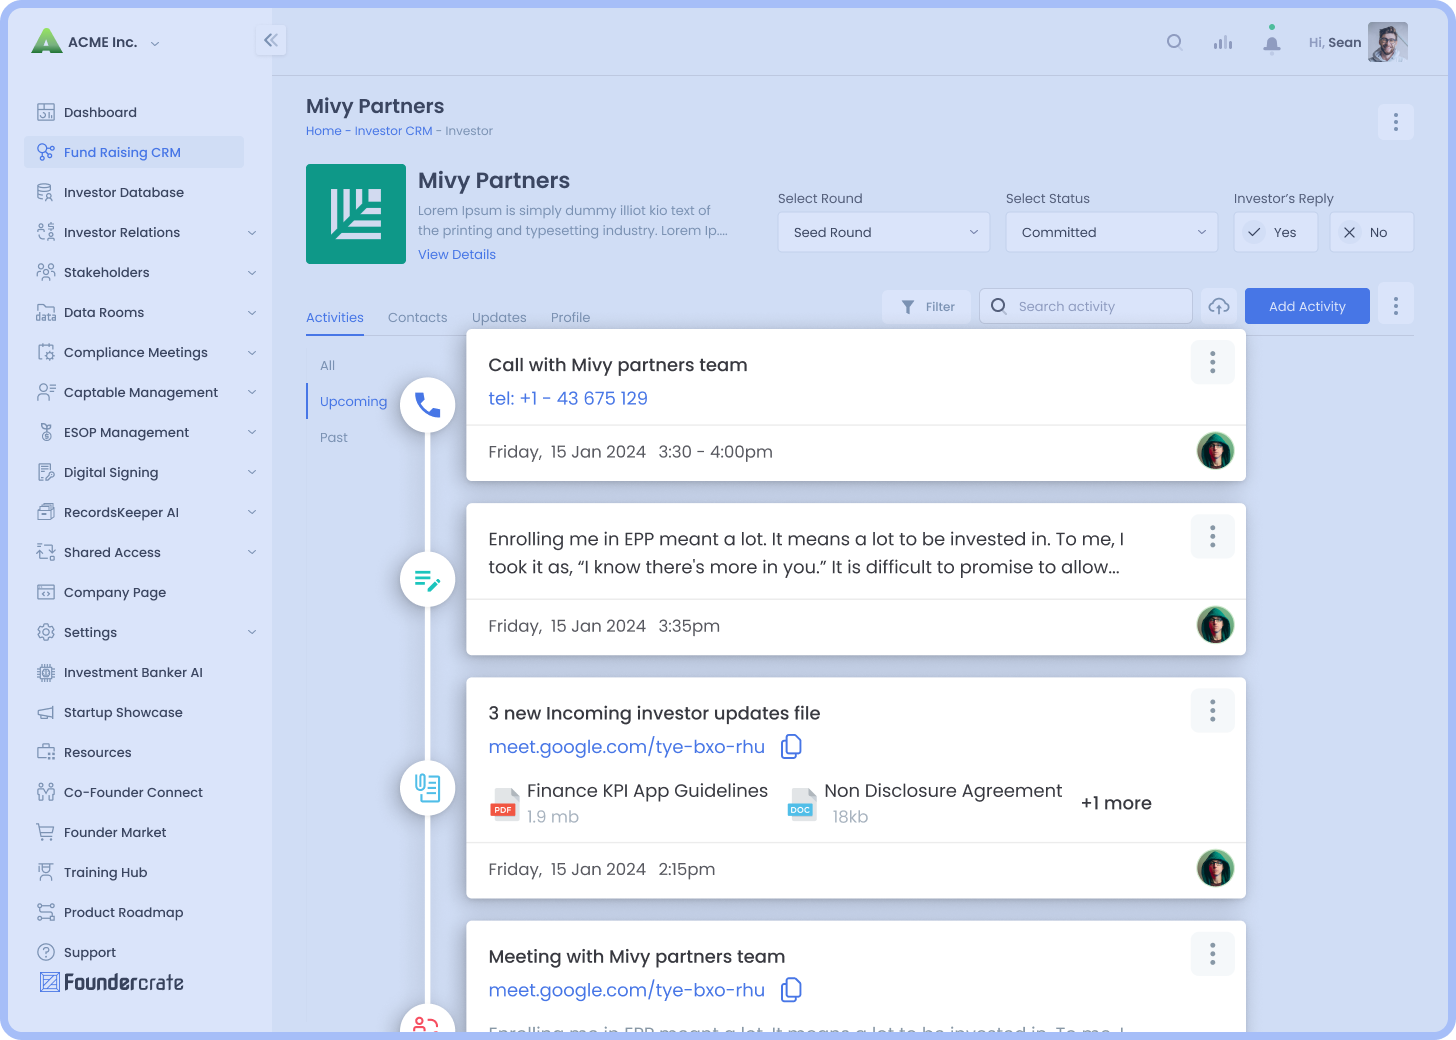Click the DOC file icon

(x=801, y=803)
